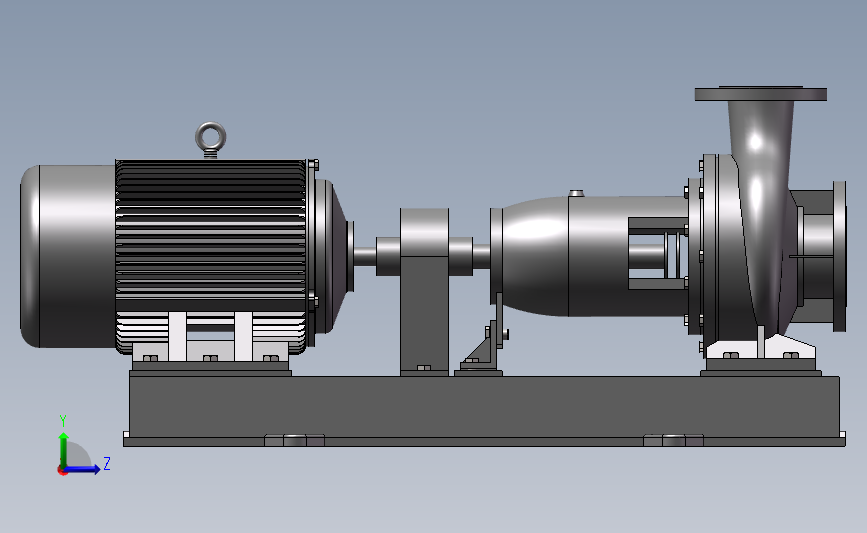Click the red X origin dot of triad
This screenshot has height=533, width=867.
click(62, 471)
